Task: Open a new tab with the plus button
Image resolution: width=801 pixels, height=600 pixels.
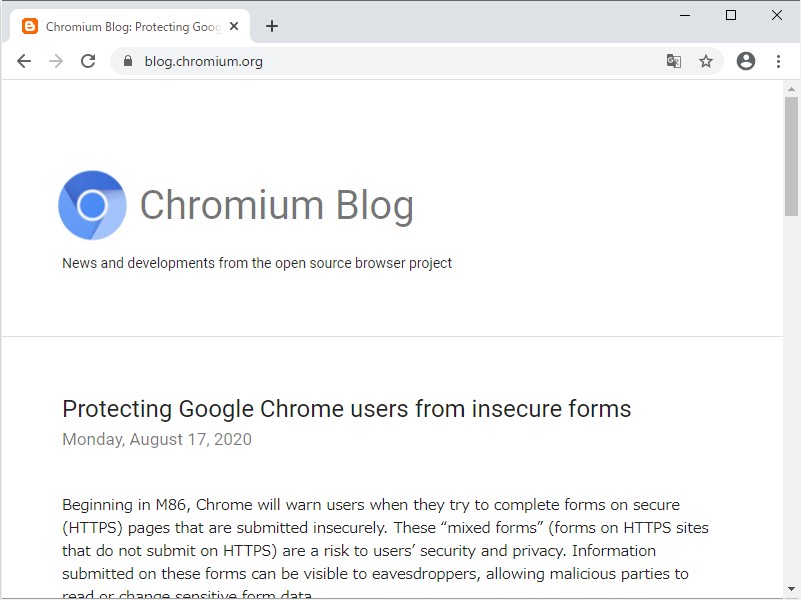Action: pos(272,26)
